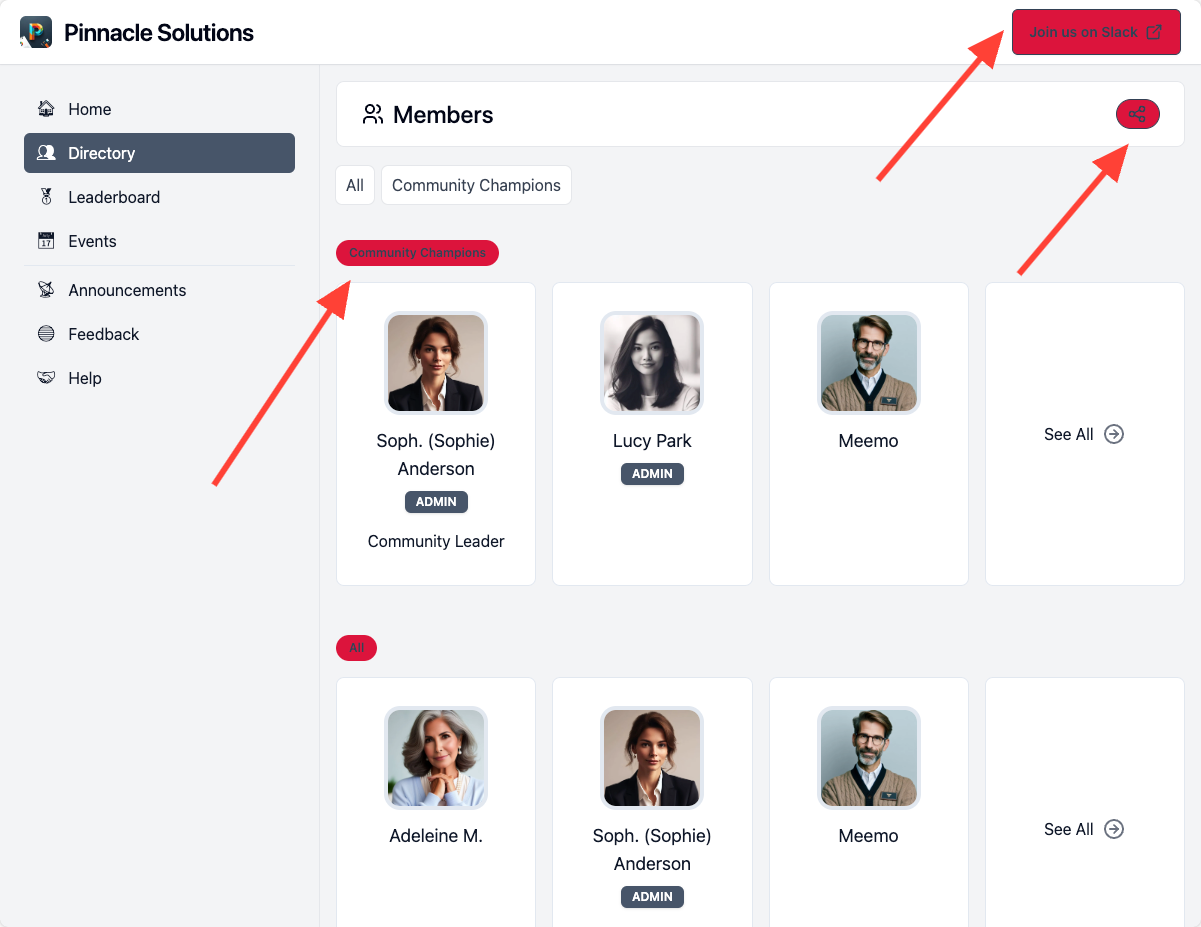
Task: Click the Feedback icon in the sidebar
Action: pyautogui.click(x=46, y=333)
